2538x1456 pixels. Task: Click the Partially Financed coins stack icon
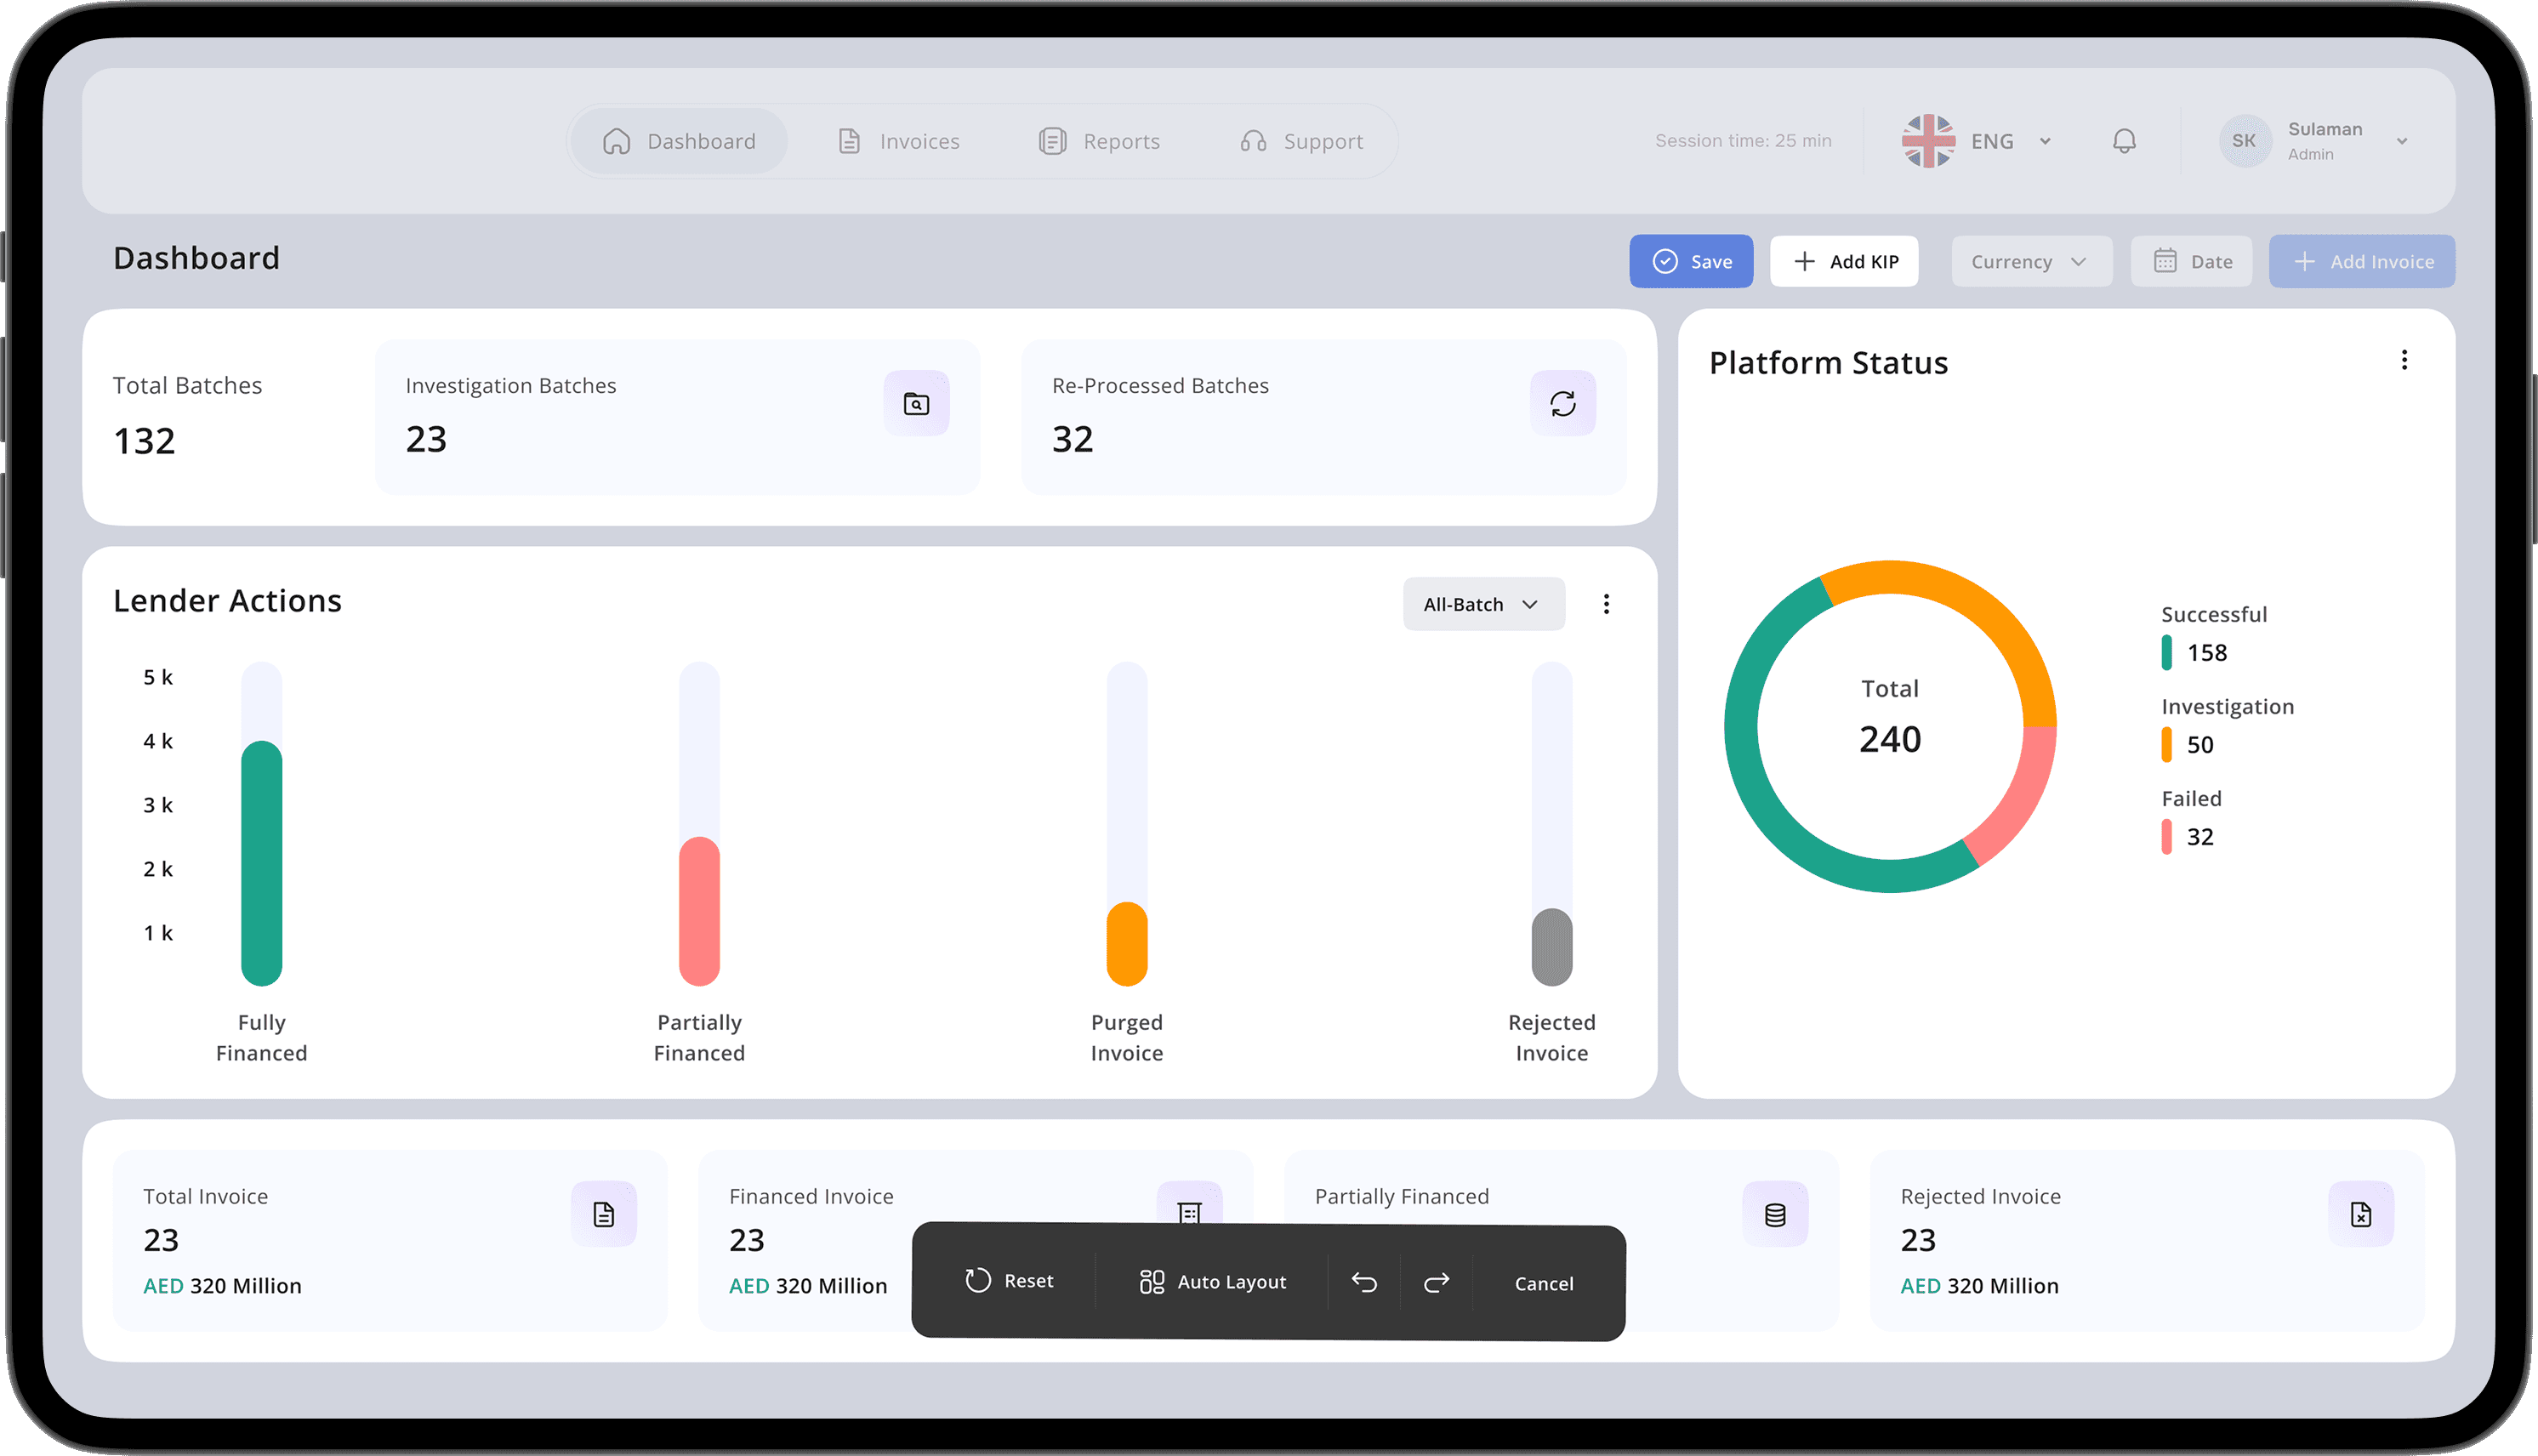[x=1774, y=1214]
